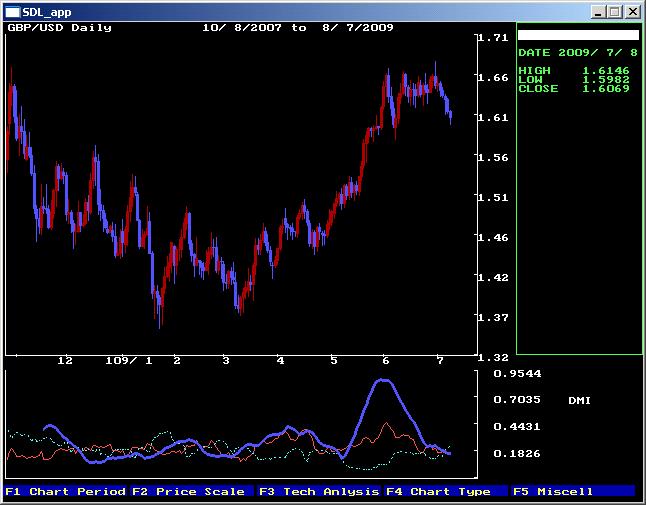
Task: Click the 0.4431 DMI scale value
Action: tap(517, 426)
